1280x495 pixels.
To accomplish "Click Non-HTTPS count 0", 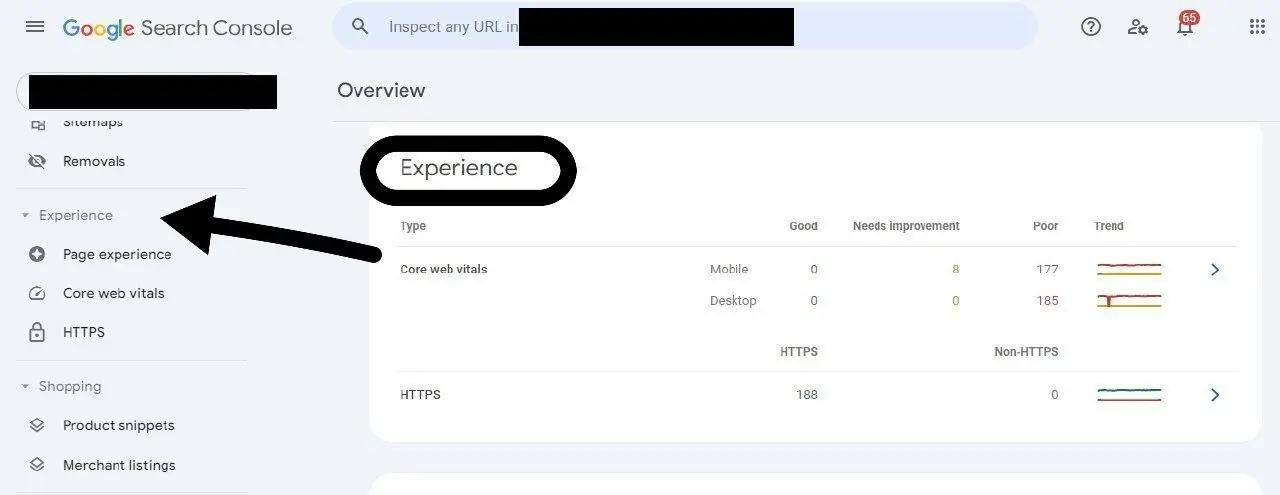I will click(x=1054, y=395).
